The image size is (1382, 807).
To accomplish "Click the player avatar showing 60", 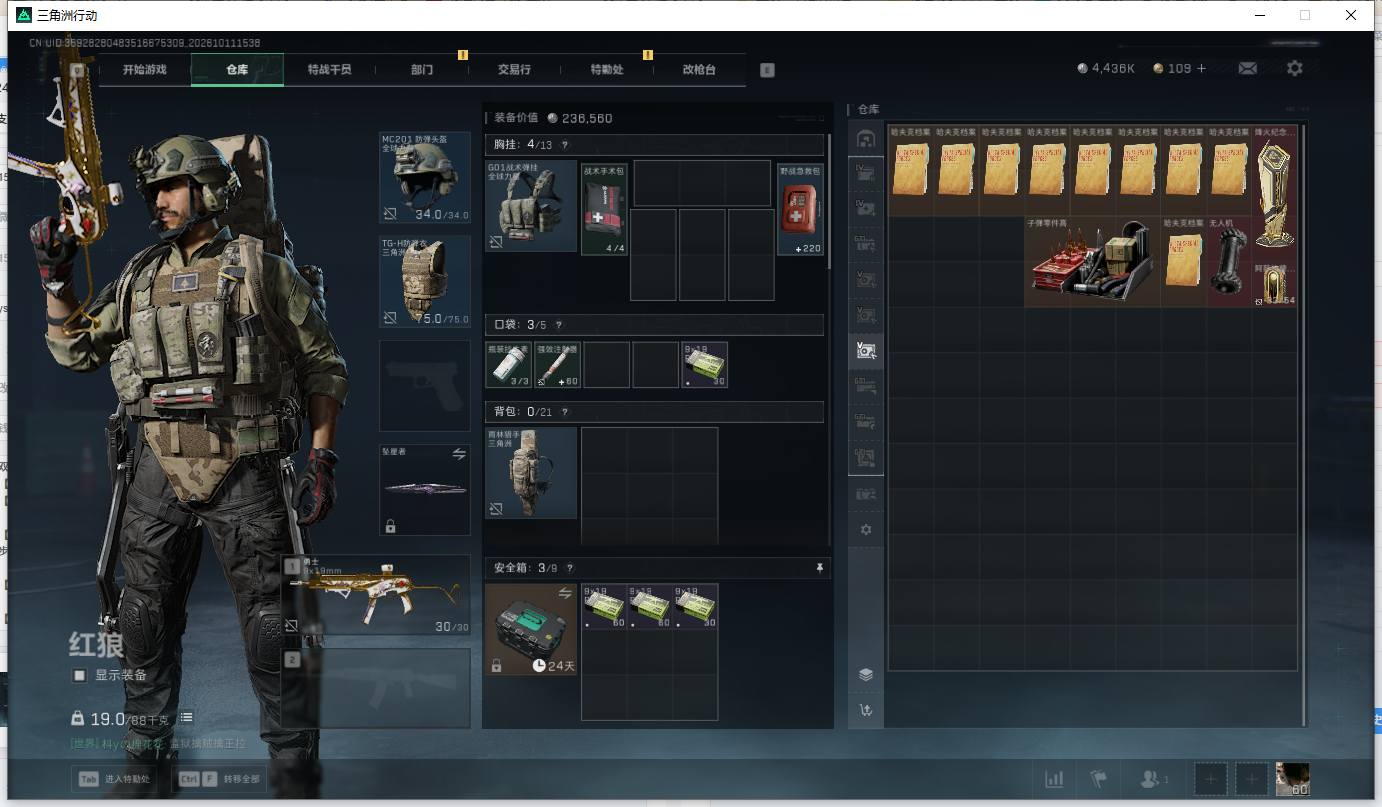I will 1292,779.
